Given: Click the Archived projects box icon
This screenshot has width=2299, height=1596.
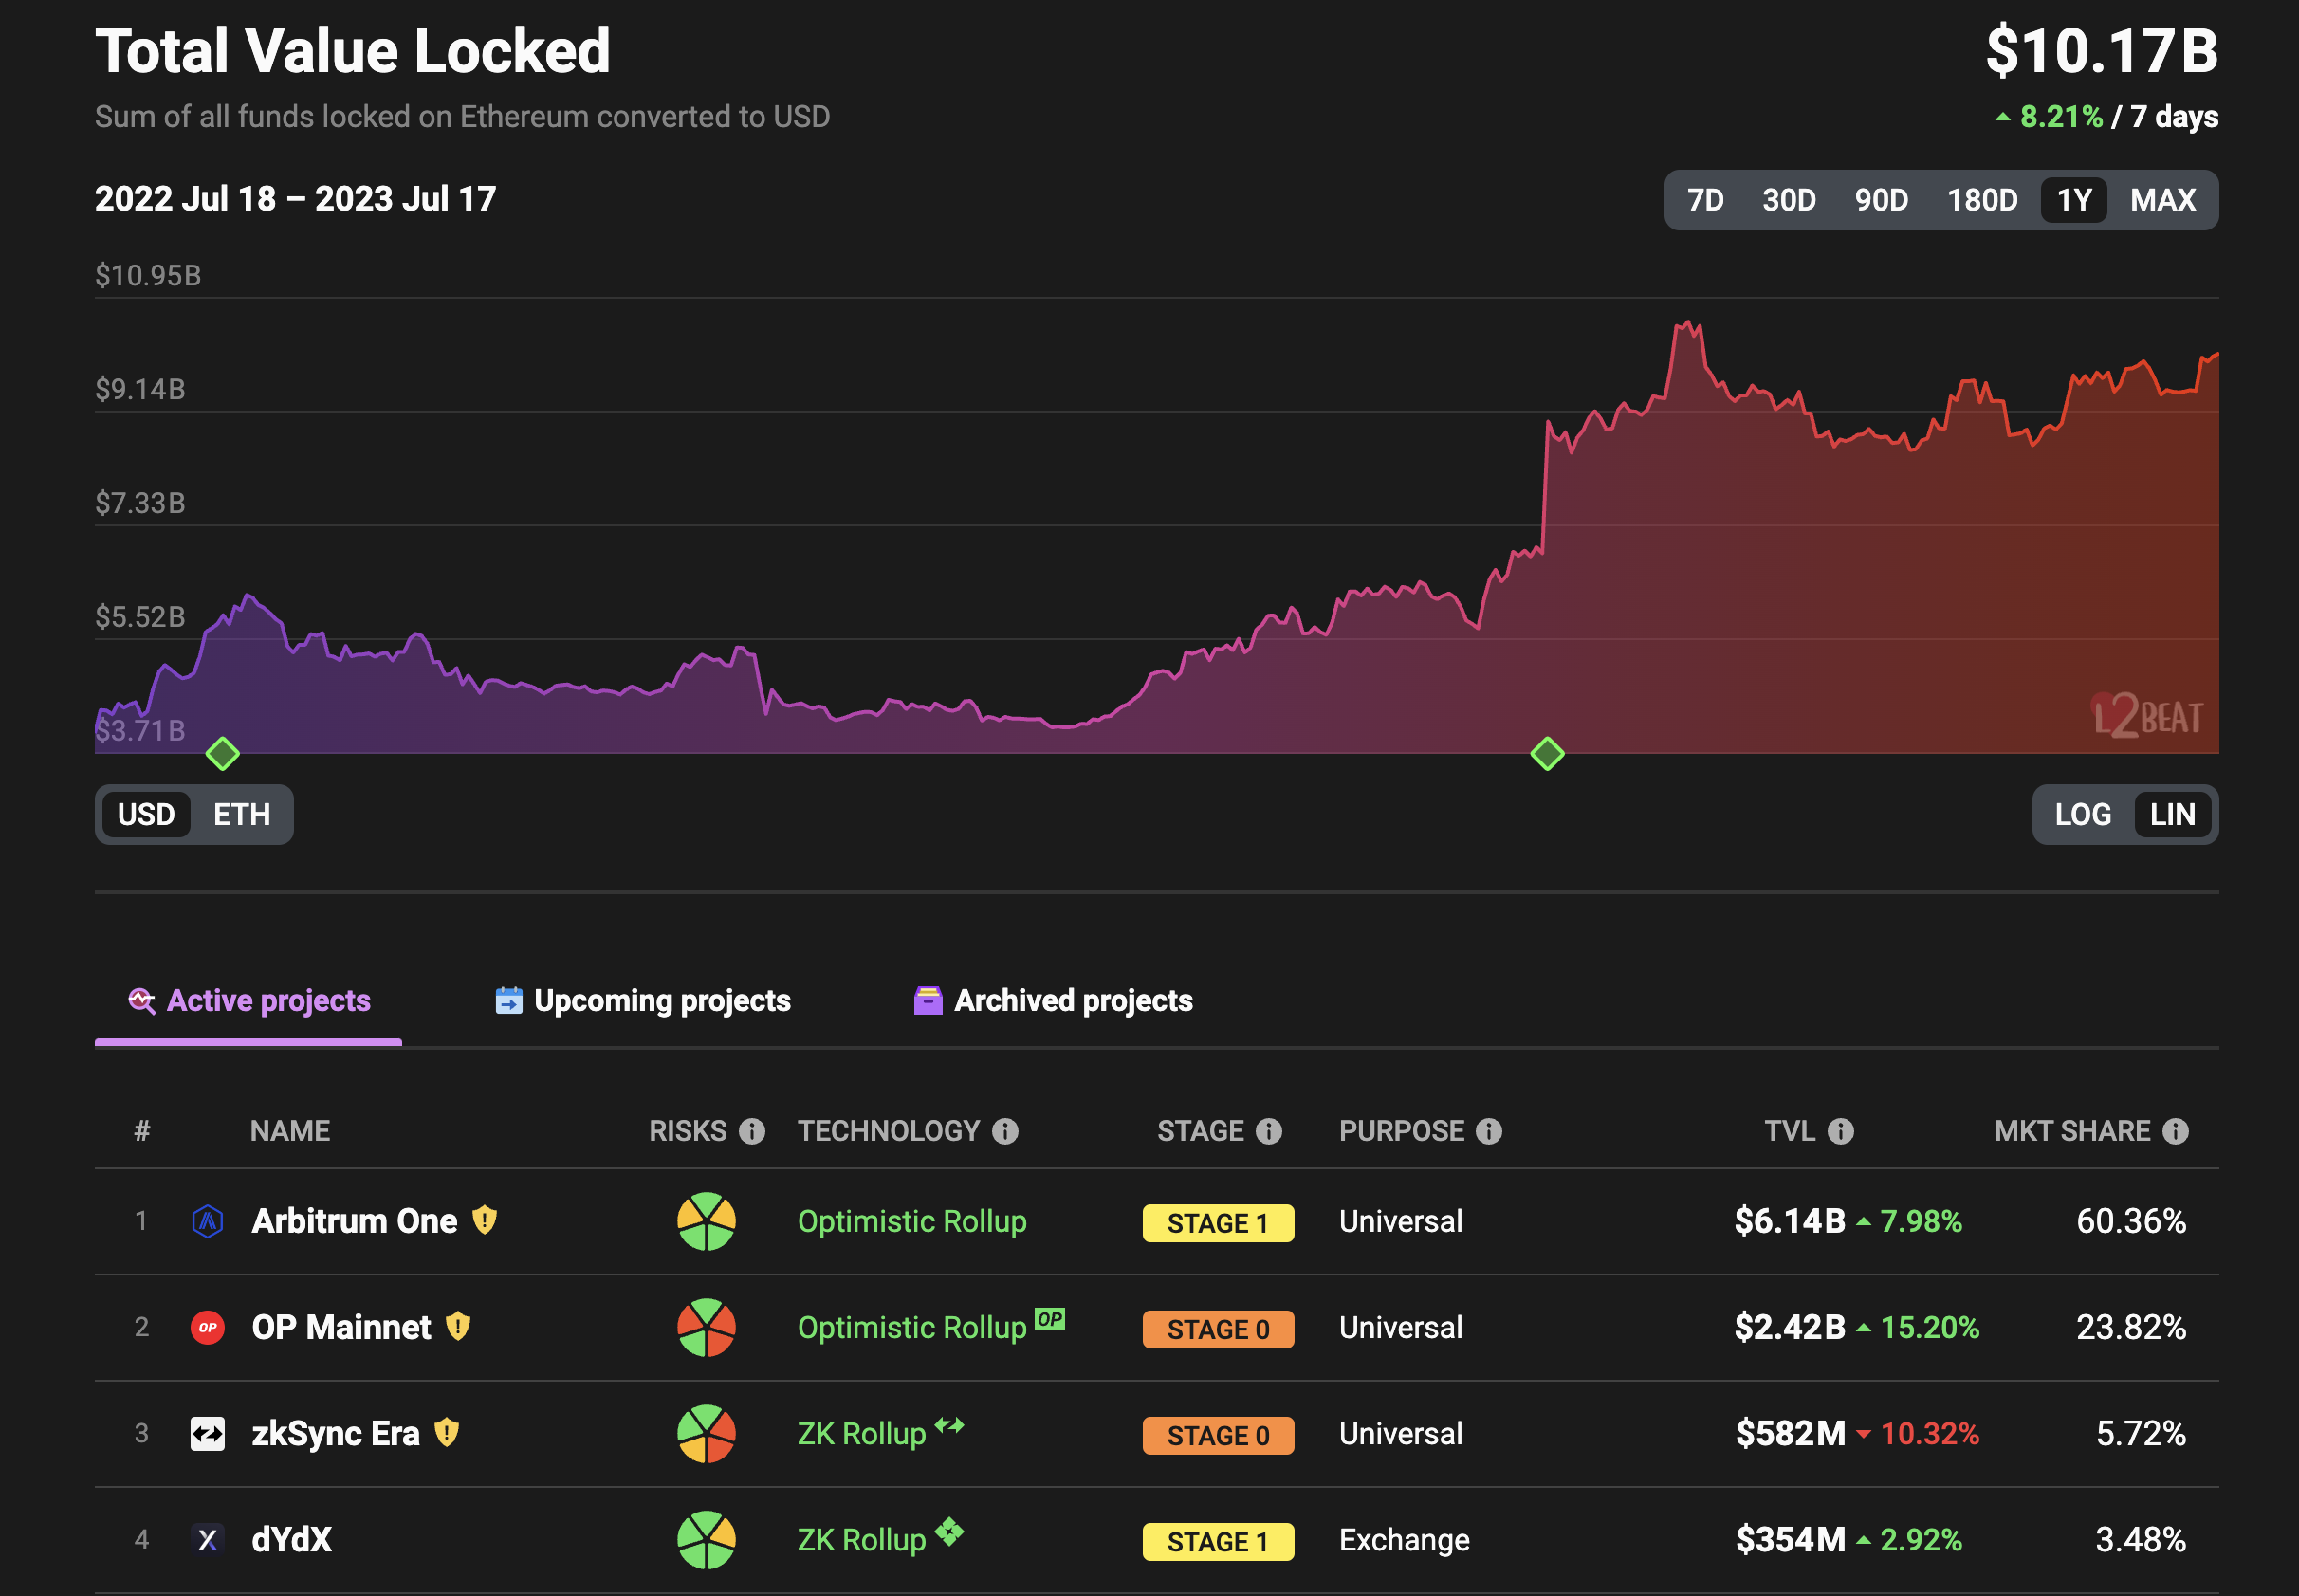Looking at the screenshot, I should pyautogui.click(x=928, y=1001).
